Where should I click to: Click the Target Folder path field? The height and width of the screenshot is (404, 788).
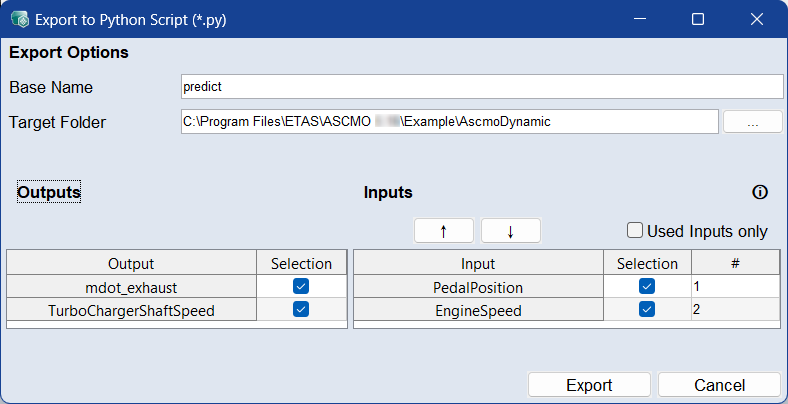coord(449,122)
